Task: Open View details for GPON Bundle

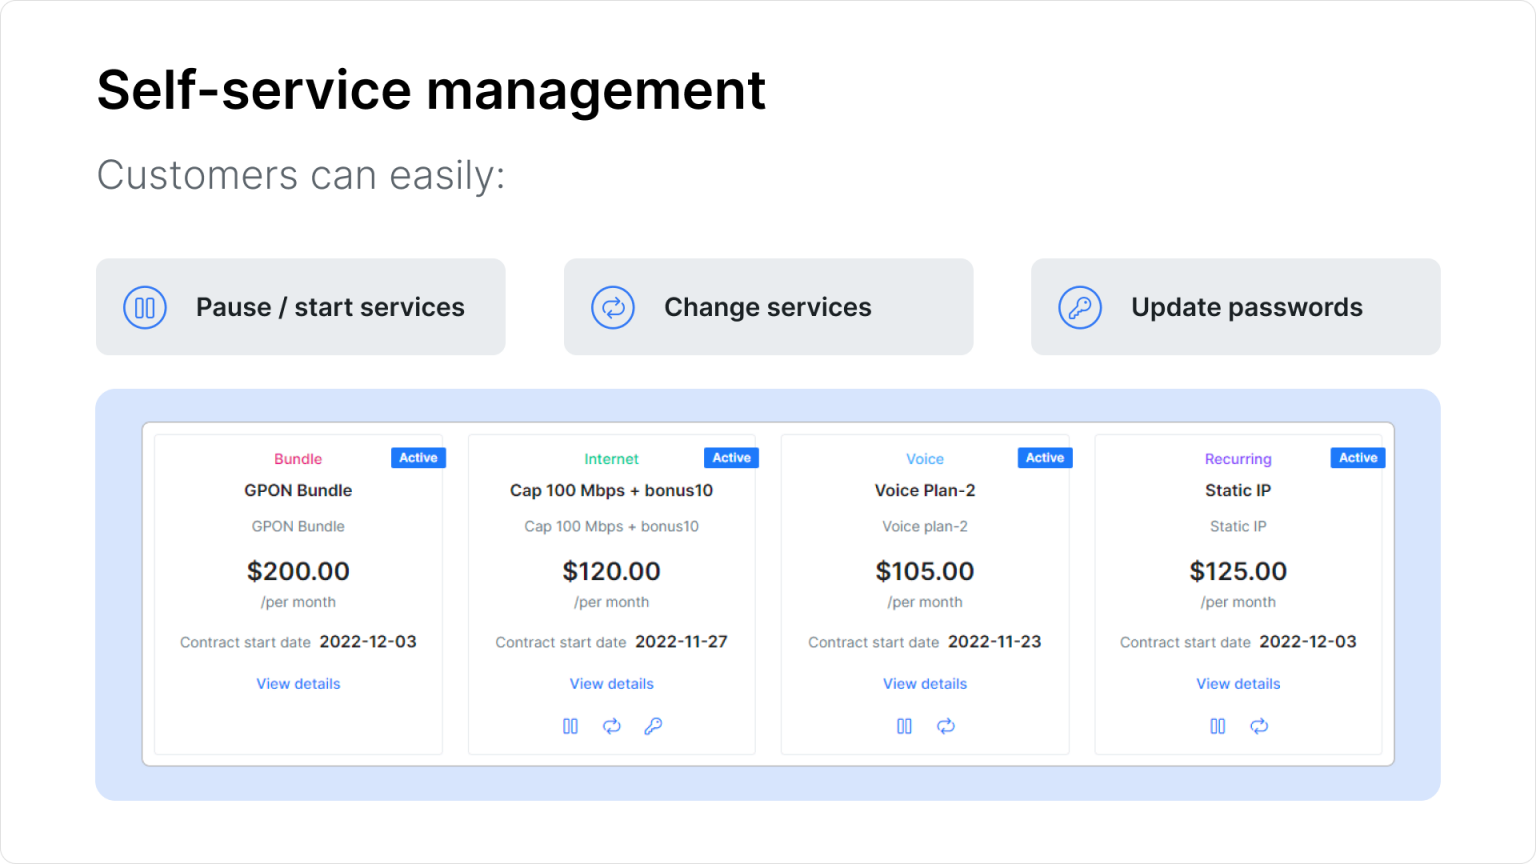Action: 298,683
